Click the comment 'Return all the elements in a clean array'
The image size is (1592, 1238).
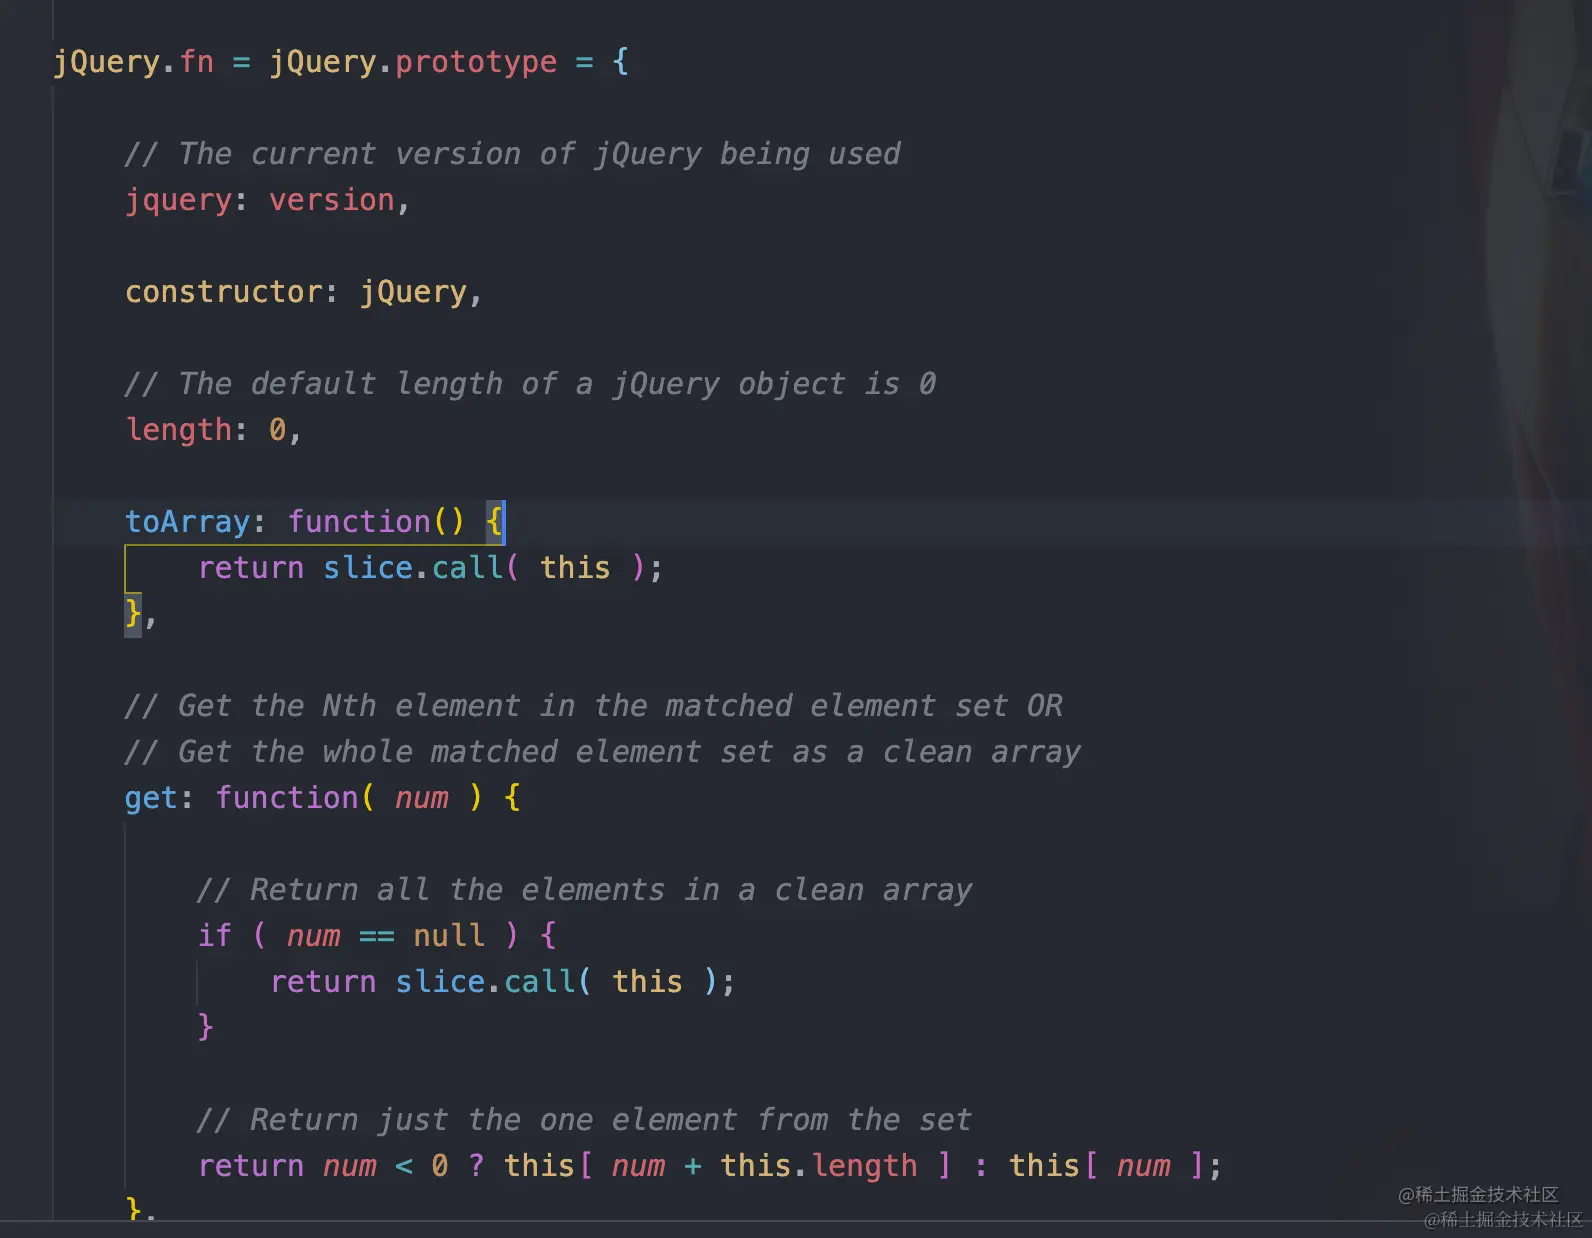[x=584, y=890]
